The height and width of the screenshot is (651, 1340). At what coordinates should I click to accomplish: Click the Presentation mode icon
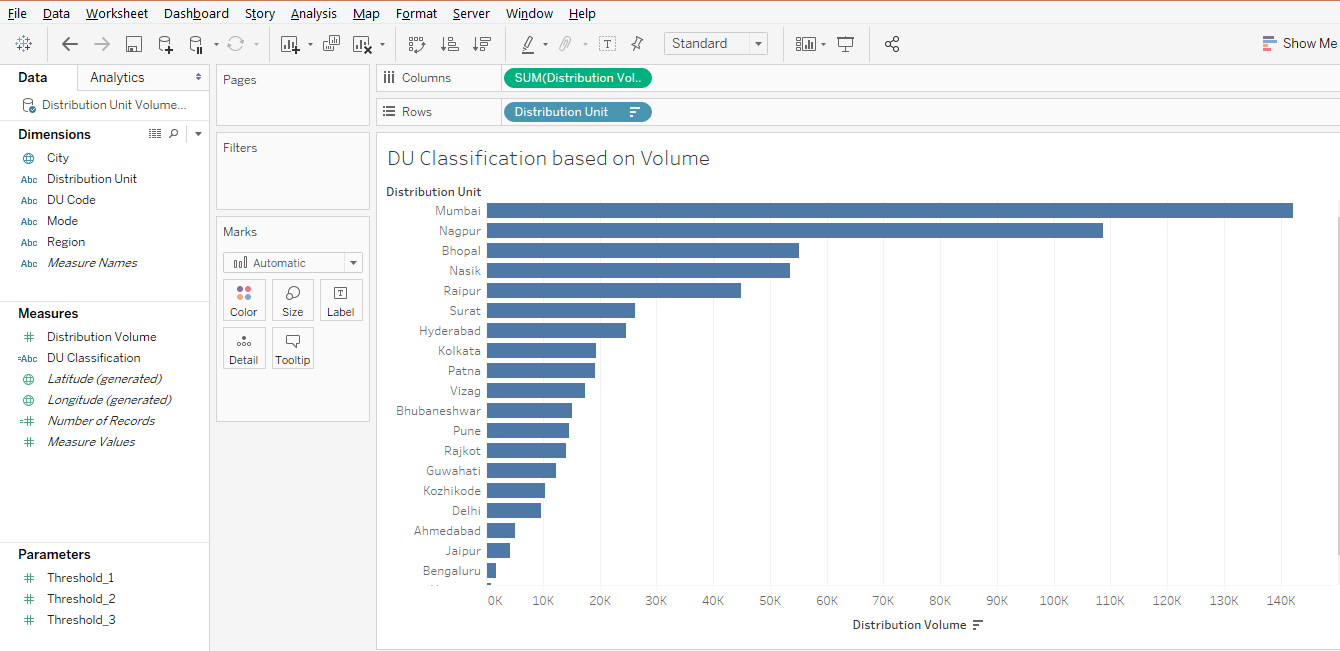click(846, 44)
